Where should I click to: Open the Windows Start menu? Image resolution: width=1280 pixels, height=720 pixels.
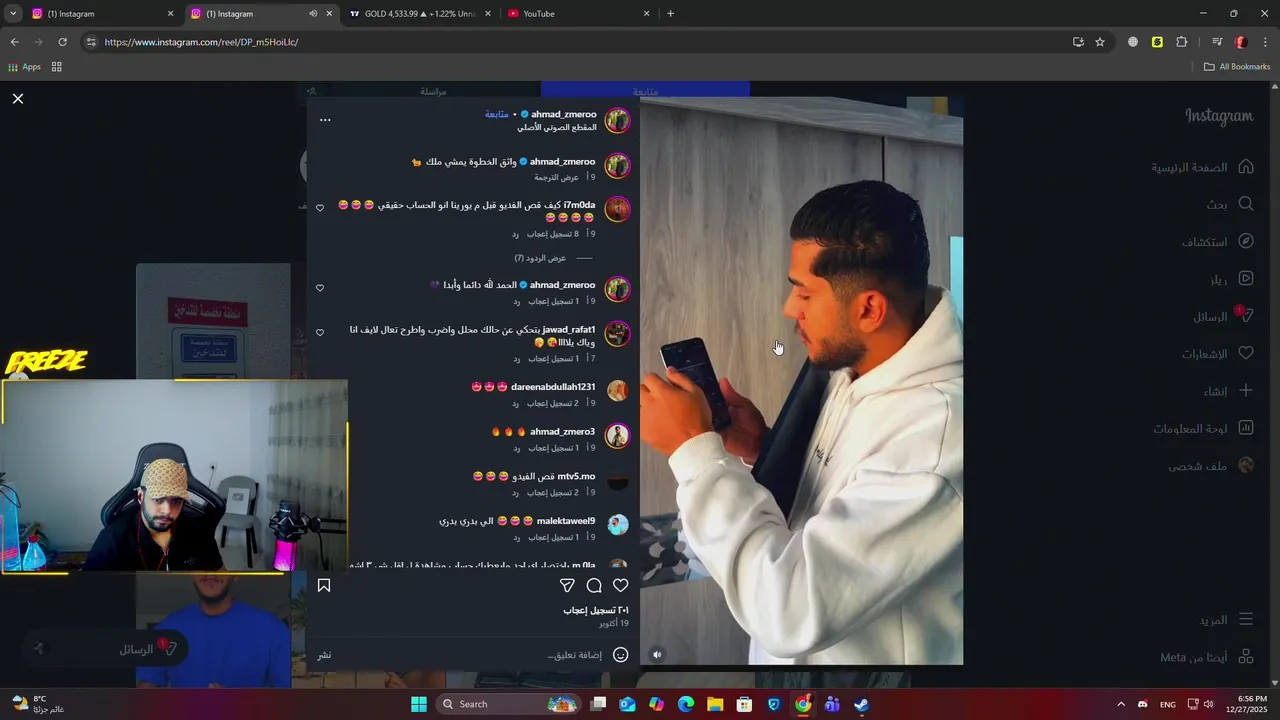click(419, 704)
